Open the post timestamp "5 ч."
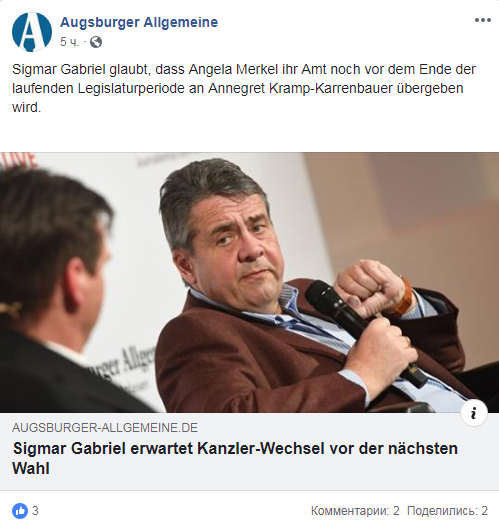 [69, 42]
